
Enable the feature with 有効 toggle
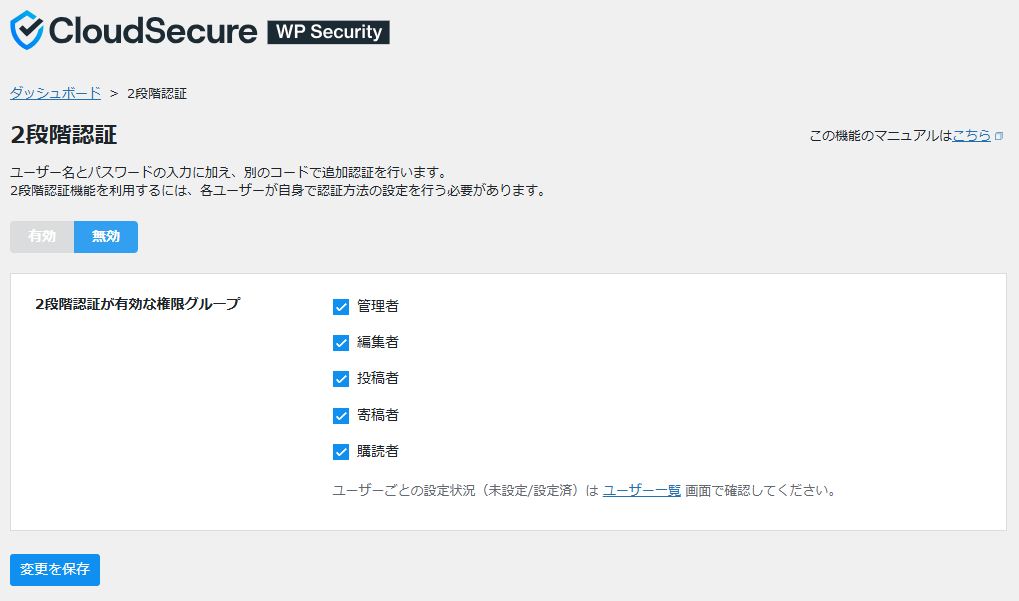pyautogui.click(x=41, y=237)
